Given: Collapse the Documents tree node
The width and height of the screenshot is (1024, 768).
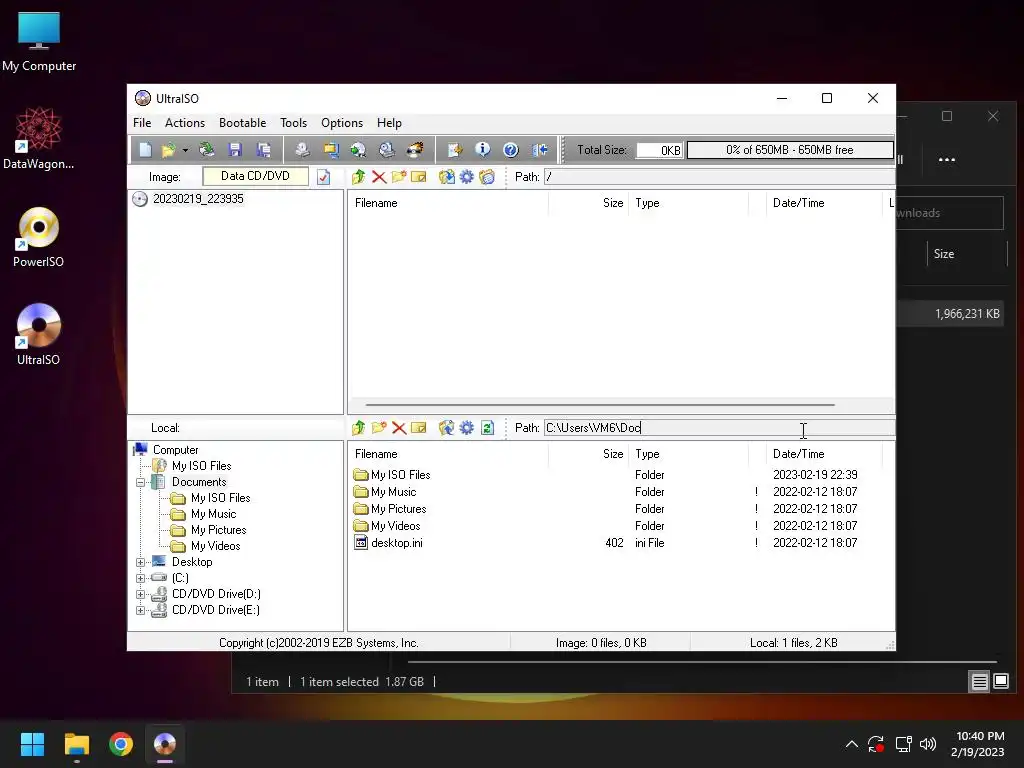Looking at the screenshot, I should point(140,483).
